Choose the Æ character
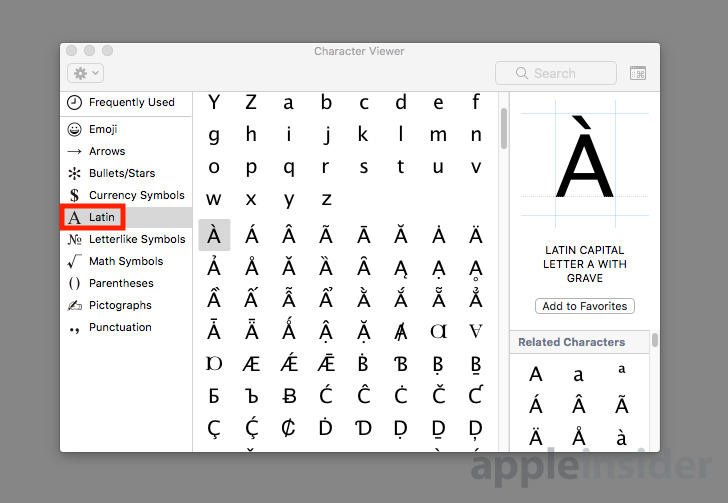Image resolution: width=728 pixels, height=503 pixels. tap(251, 364)
